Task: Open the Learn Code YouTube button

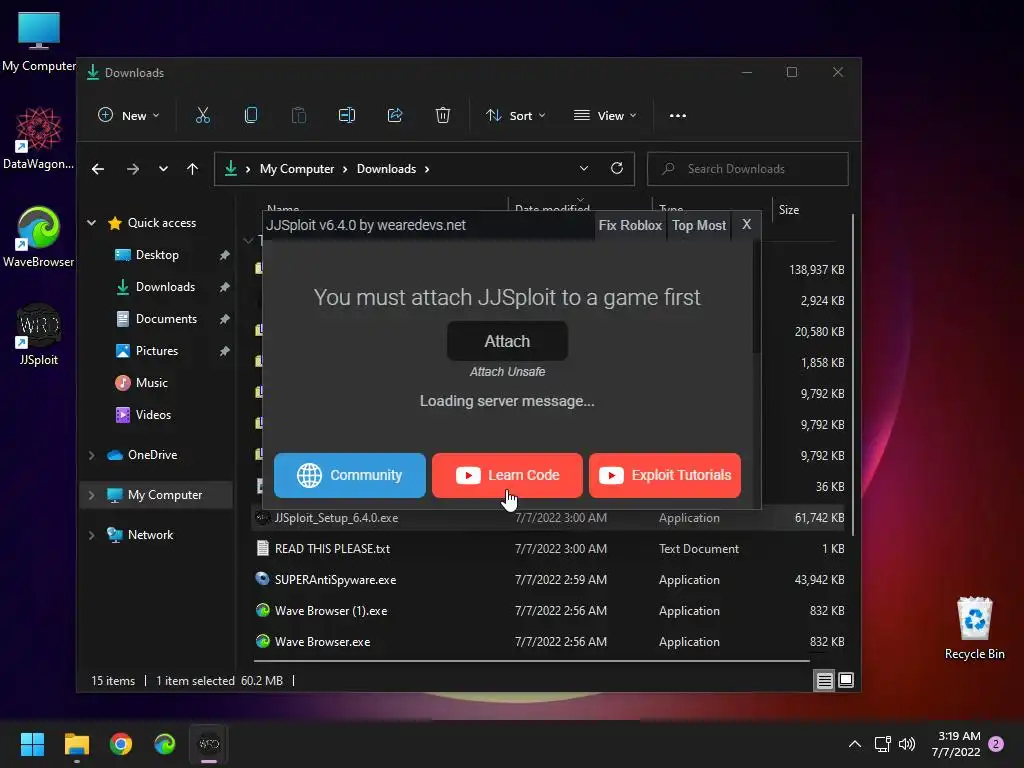Action: click(507, 475)
